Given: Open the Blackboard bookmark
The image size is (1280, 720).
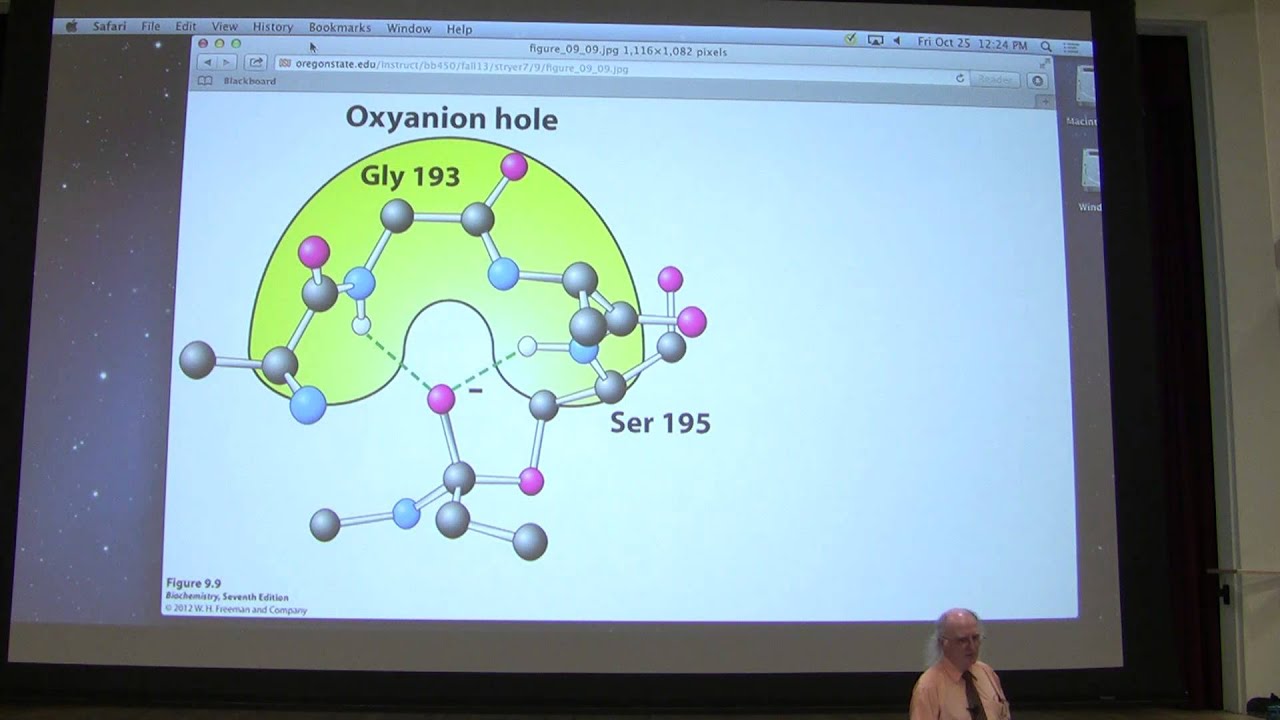Looking at the screenshot, I should [x=250, y=81].
